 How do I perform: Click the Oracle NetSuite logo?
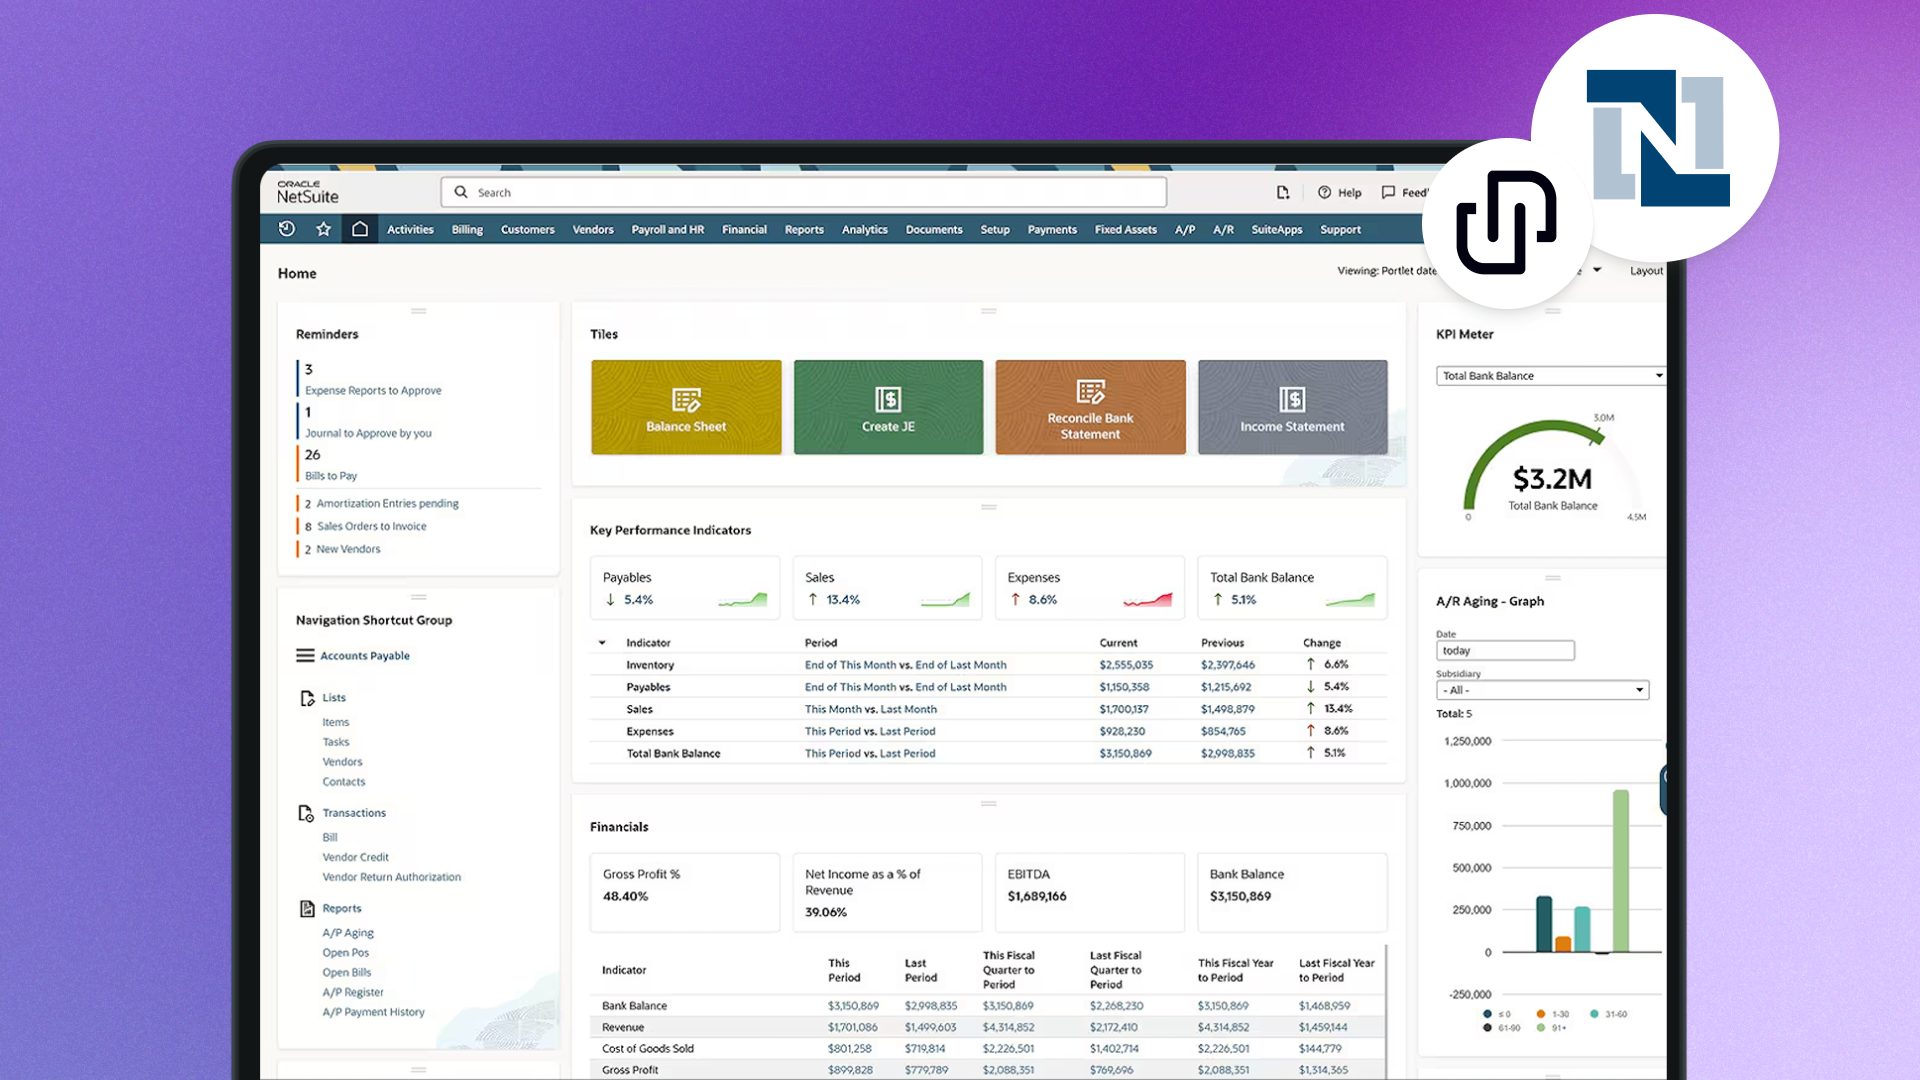coord(307,192)
